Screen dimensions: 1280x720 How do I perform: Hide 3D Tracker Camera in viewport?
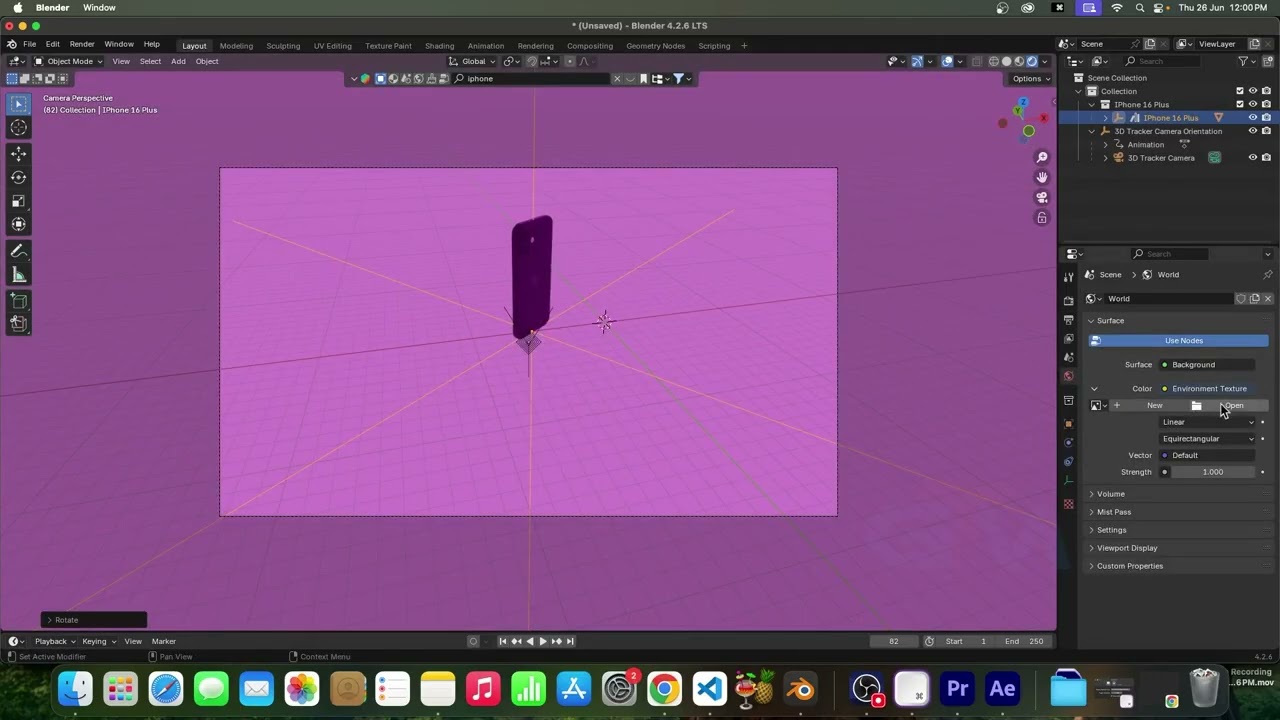point(1252,157)
